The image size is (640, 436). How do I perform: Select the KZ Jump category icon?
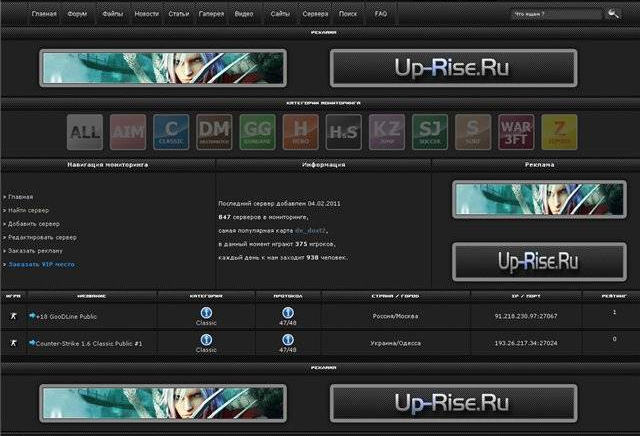387,132
